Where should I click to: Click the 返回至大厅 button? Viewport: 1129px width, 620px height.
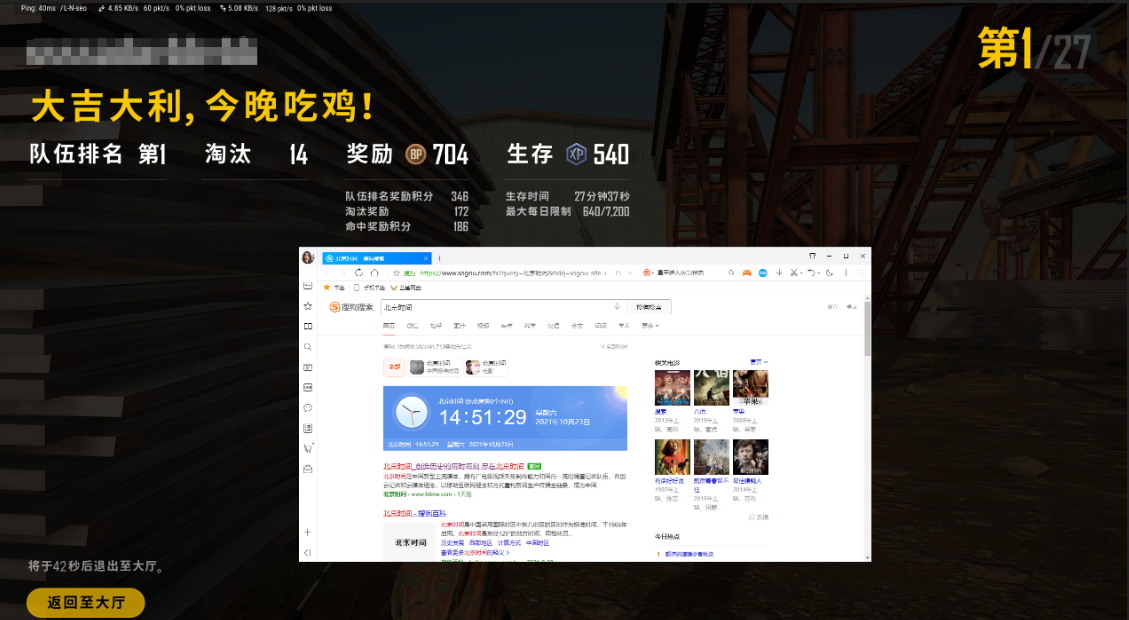coord(86,603)
